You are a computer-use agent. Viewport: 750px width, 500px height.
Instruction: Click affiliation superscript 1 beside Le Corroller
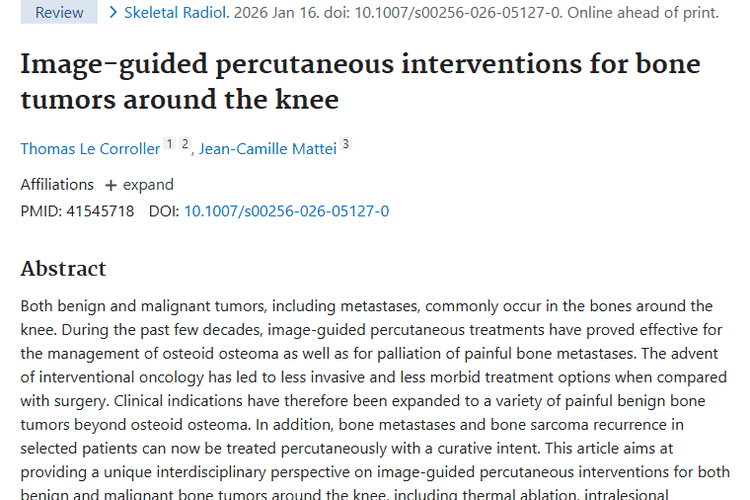click(x=169, y=144)
